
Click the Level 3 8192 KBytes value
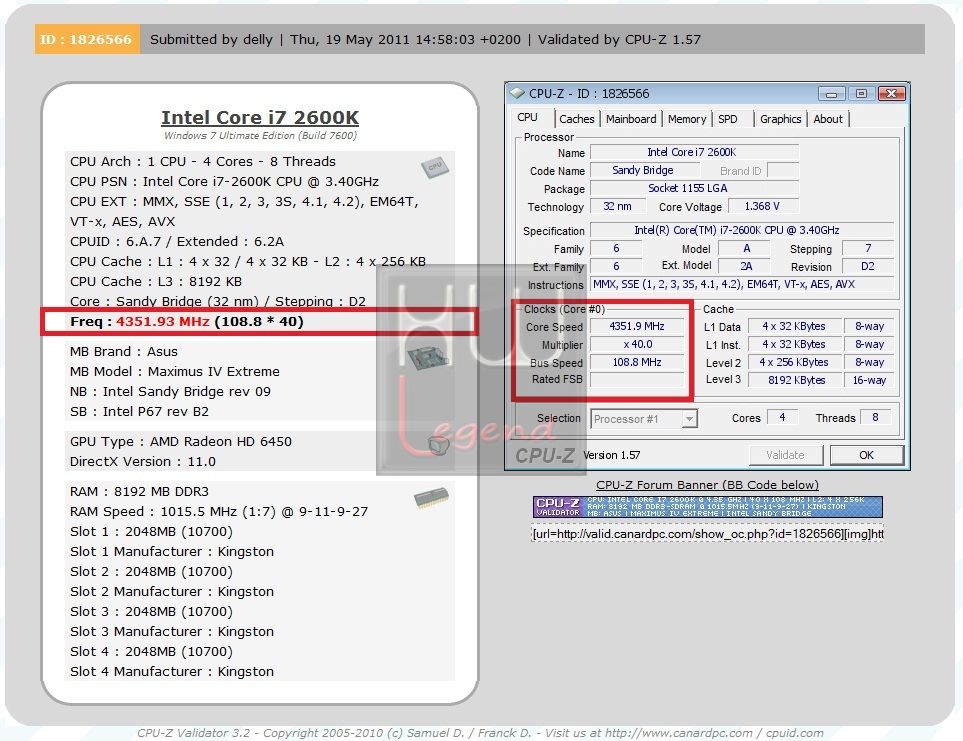(793, 380)
